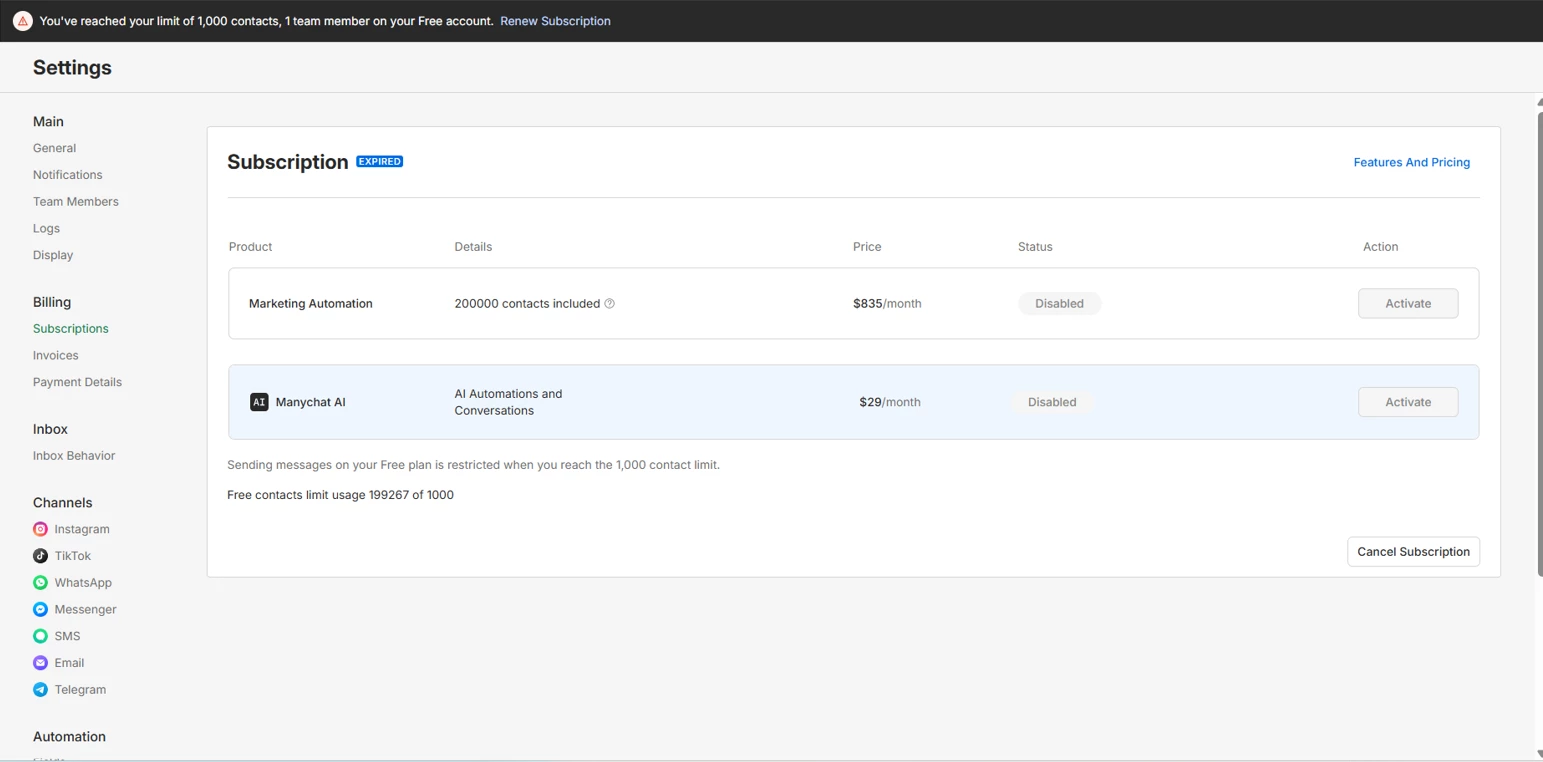Click the Product column header
The image size is (1543, 762).
point(250,247)
